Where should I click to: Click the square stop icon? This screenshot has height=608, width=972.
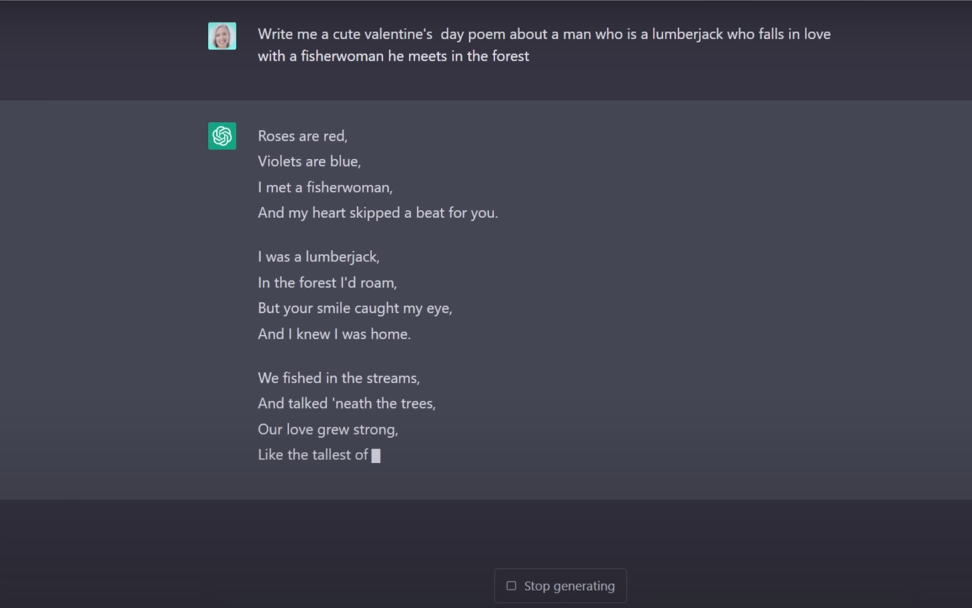[511, 586]
